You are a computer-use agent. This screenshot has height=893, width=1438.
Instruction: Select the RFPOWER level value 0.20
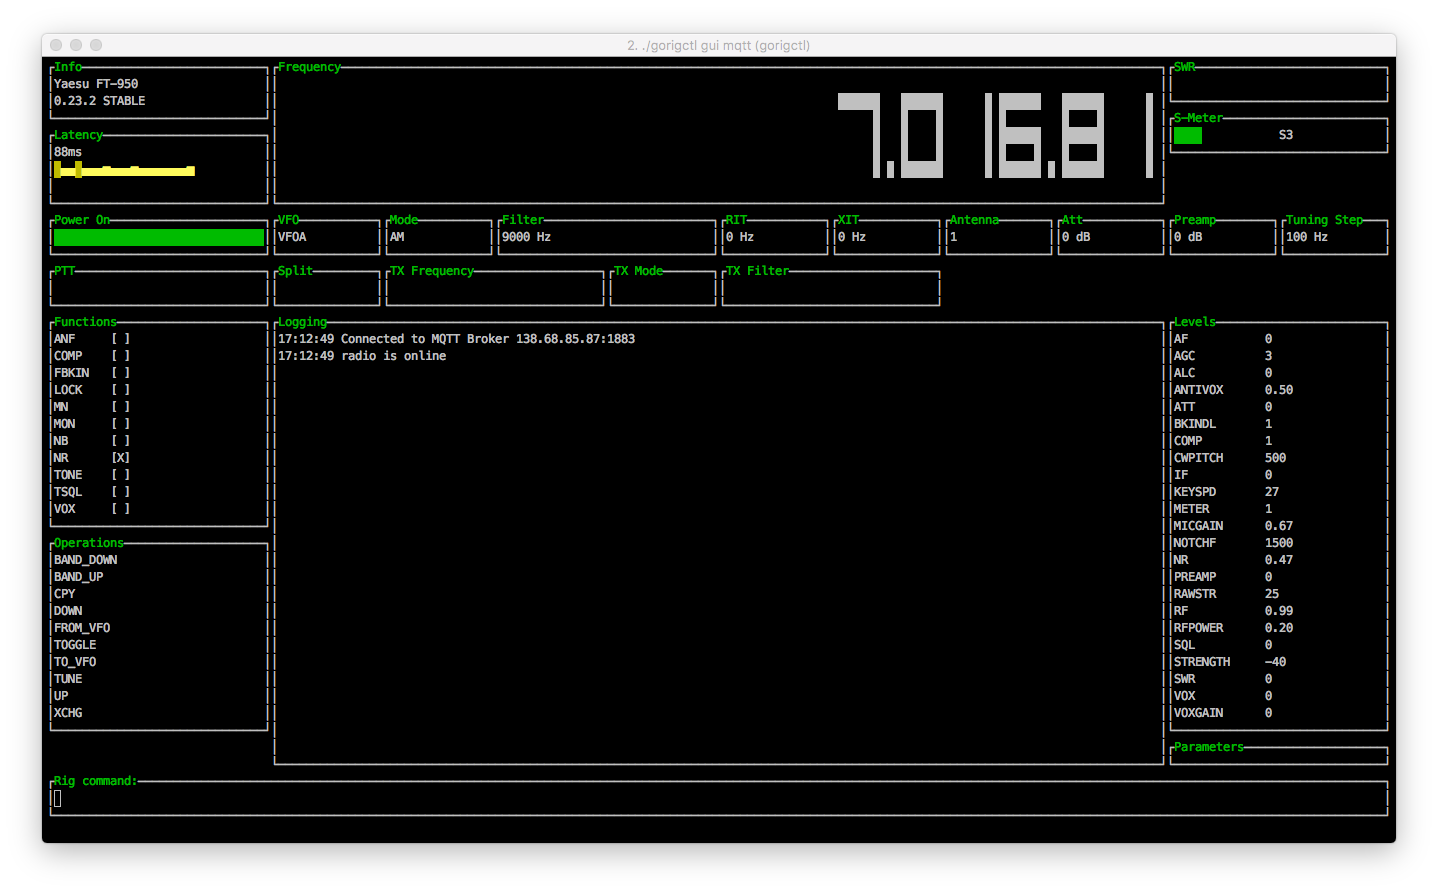click(1279, 628)
